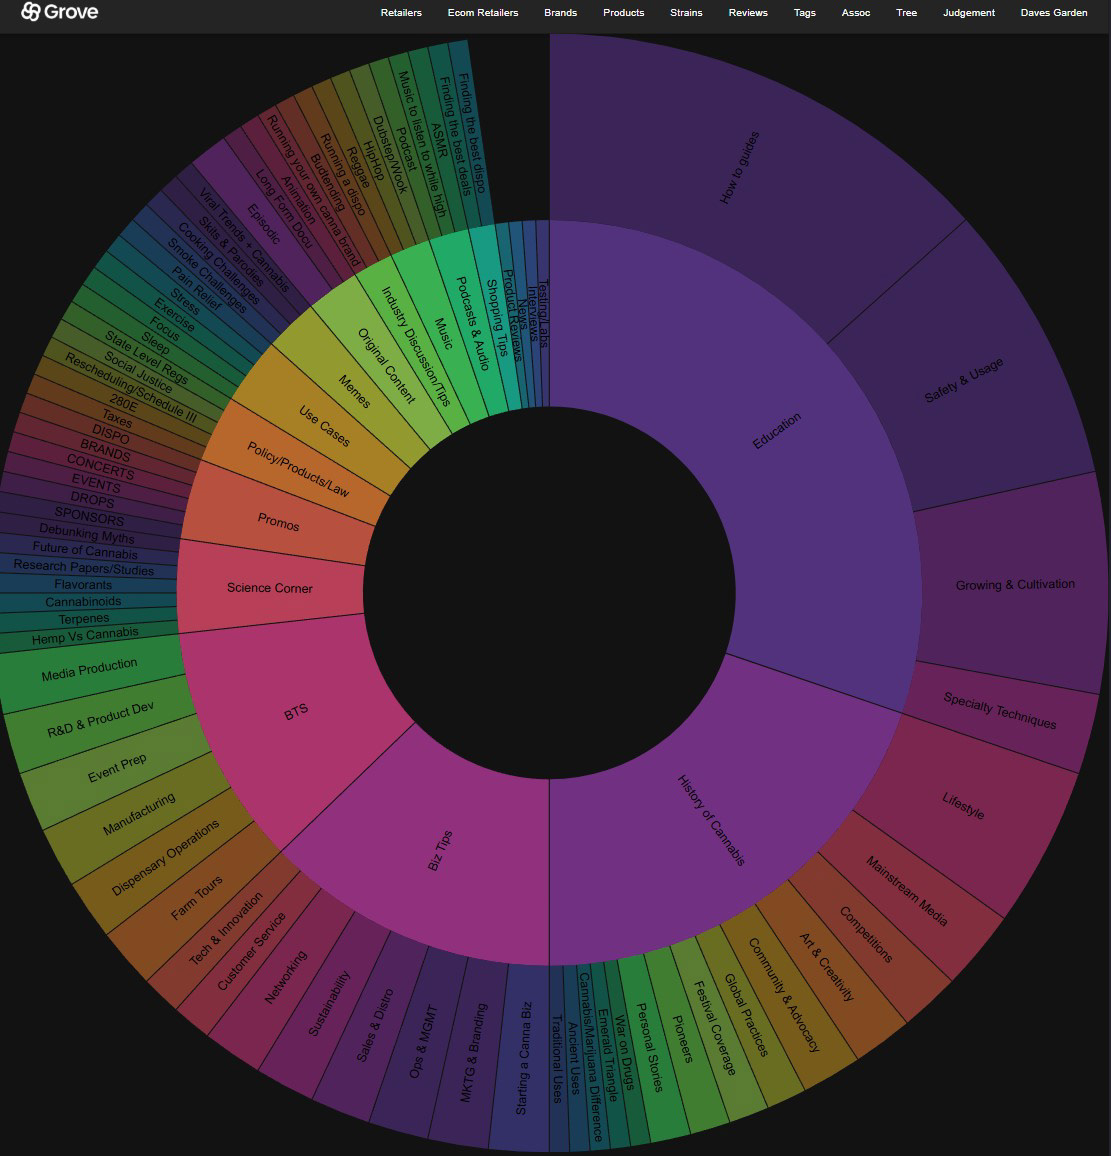Open the Retailers nav item
Screen dimensions: 1111x1156
(401, 13)
